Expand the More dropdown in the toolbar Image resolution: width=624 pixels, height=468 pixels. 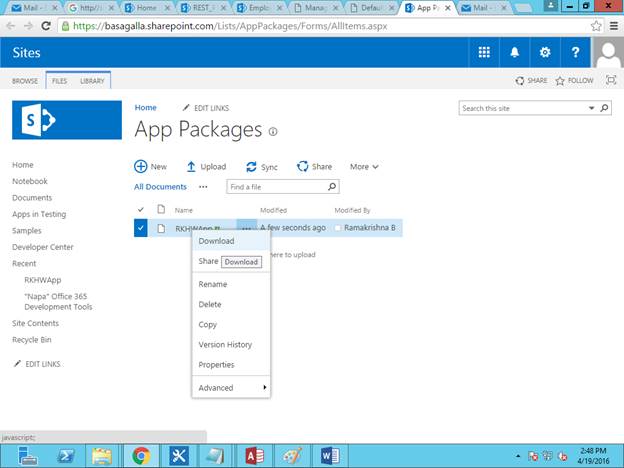tap(364, 167)
